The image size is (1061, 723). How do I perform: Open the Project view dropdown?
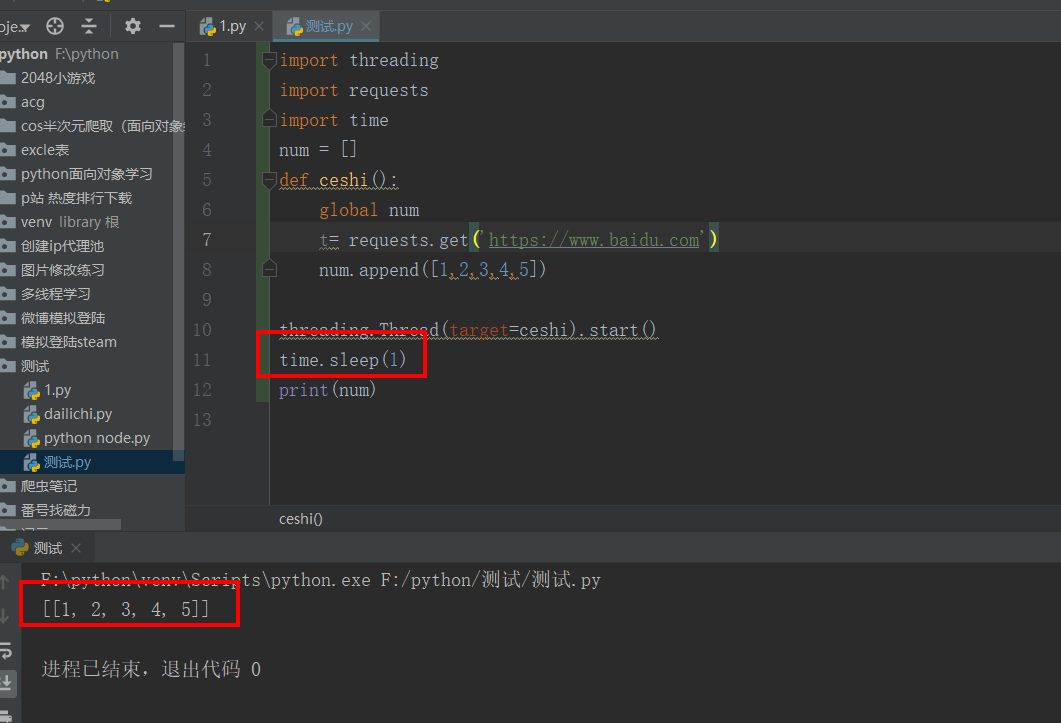tap(14, 27)
